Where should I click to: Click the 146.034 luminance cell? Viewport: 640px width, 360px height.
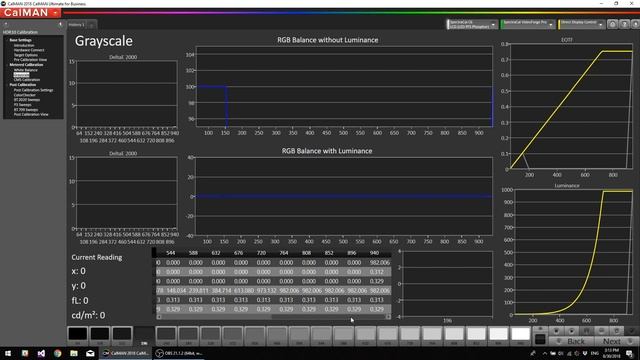click(x=176, y=291)
